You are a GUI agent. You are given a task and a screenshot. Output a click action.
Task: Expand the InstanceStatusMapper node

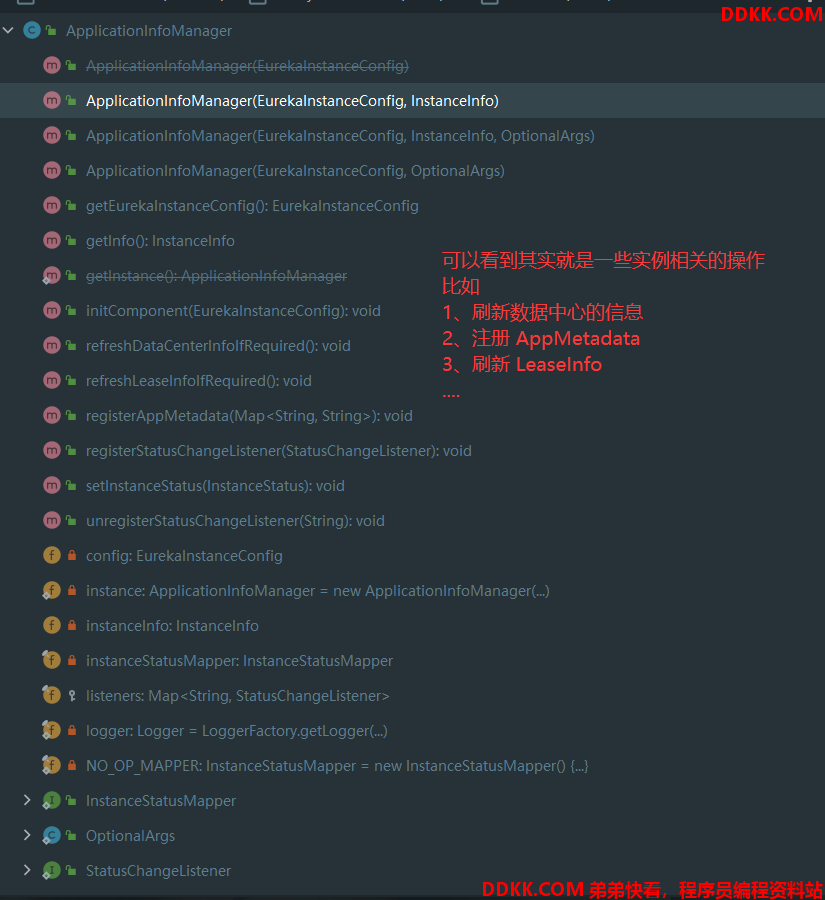click(x=26, y=800)
